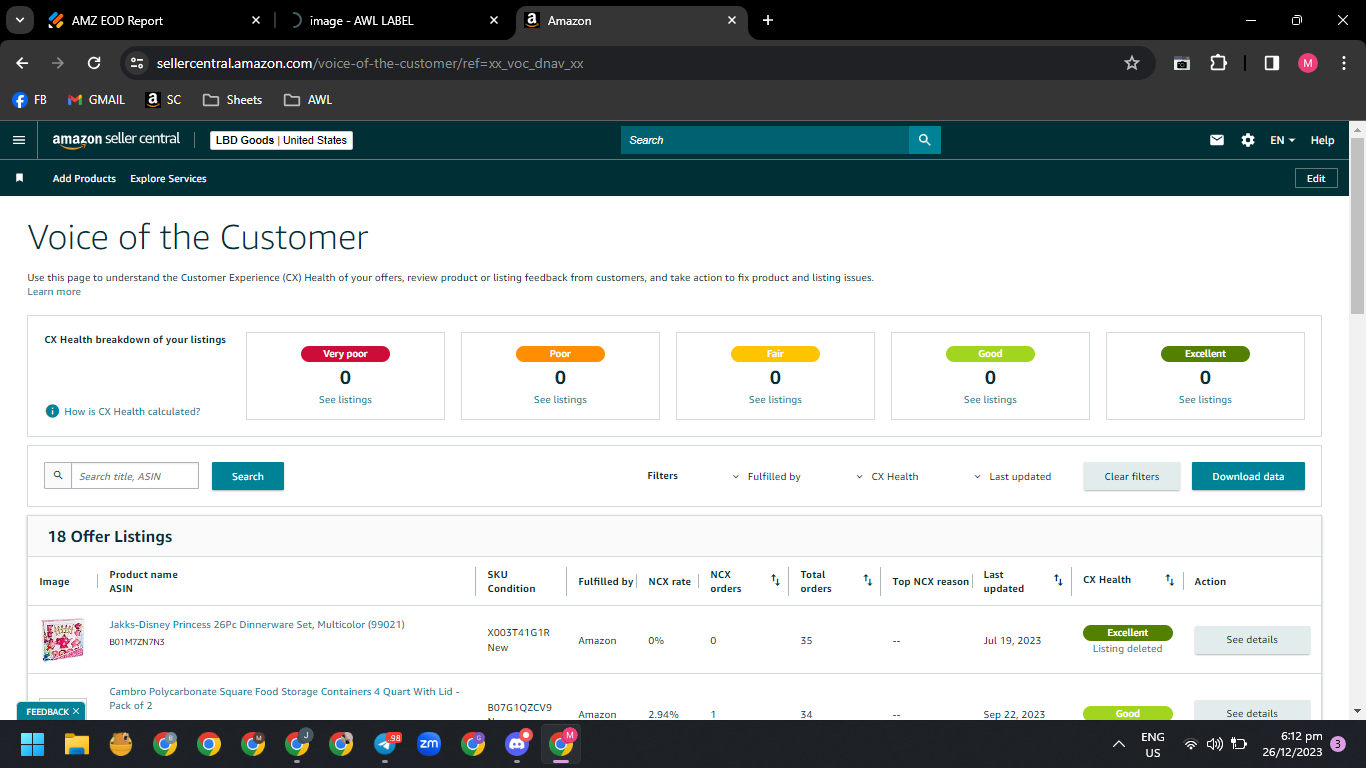Screen dimensions: 1366x768
Task: Expand the Last updated filter
Action: 1012,477
